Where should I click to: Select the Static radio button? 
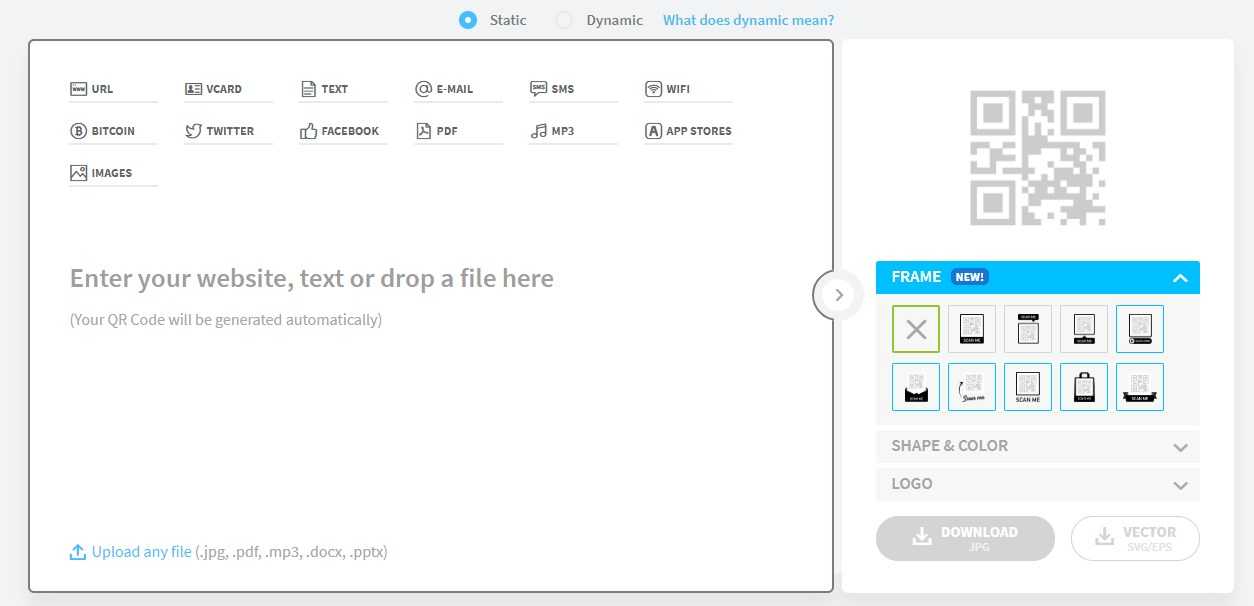pyautogui.click(x=467, y=20)
